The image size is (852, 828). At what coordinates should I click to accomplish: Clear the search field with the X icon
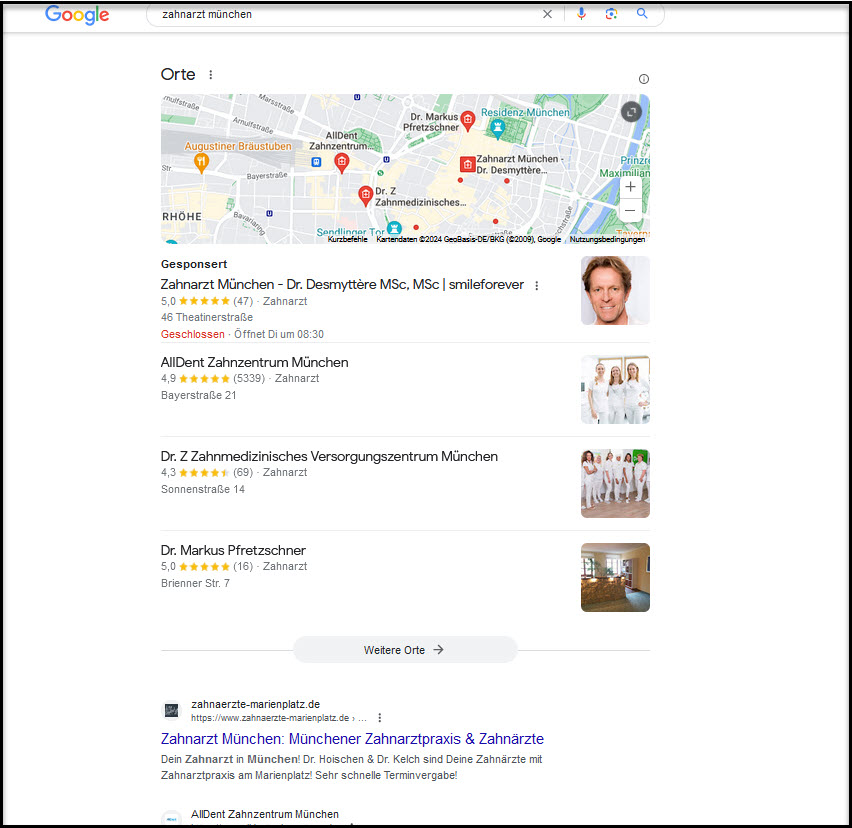click(547, 14)
